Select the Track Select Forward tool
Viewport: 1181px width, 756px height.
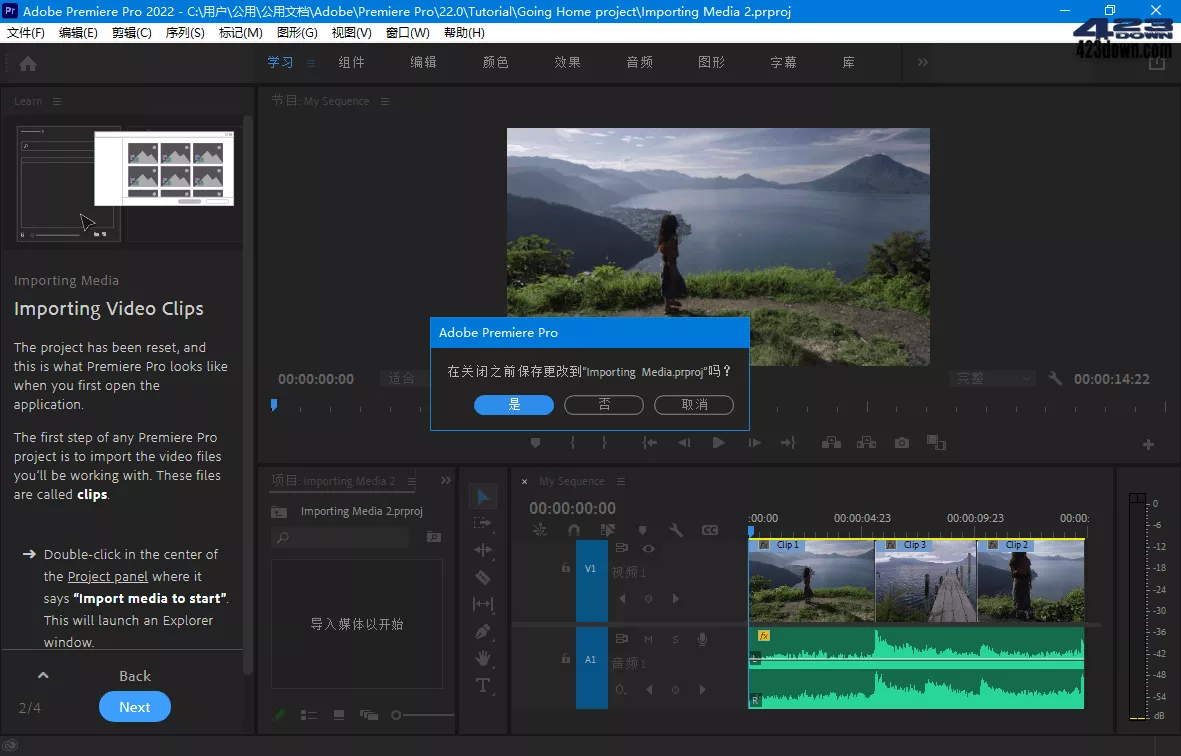(483, 523)
